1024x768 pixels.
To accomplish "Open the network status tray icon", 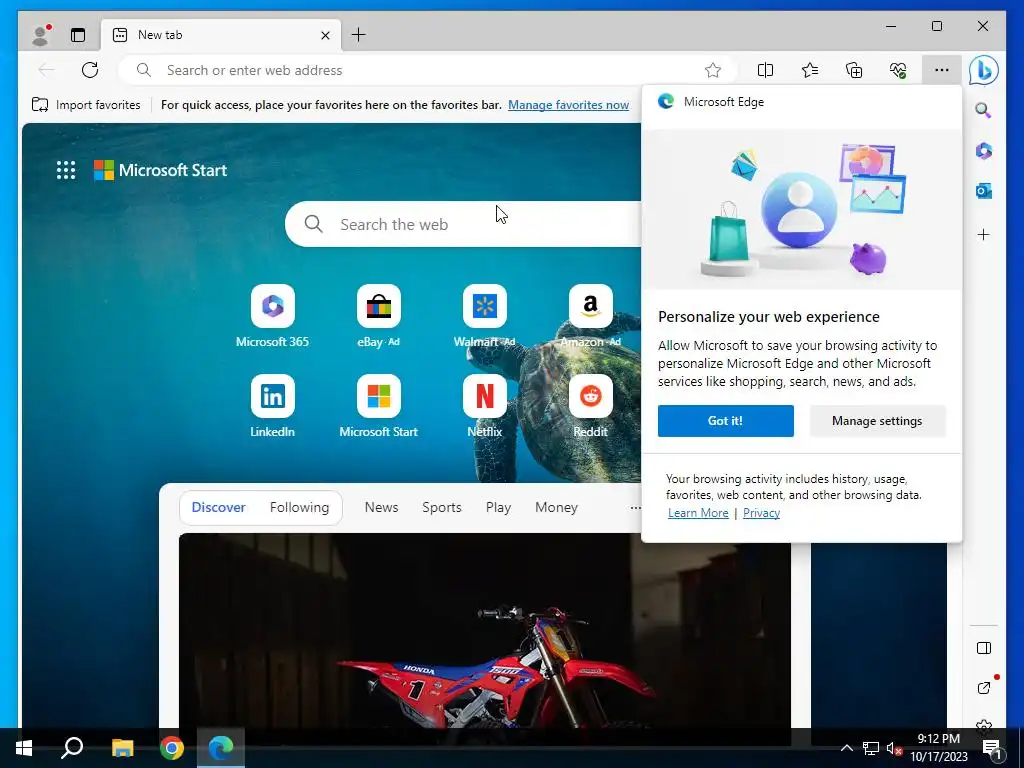I will click(x=871, y=748).
